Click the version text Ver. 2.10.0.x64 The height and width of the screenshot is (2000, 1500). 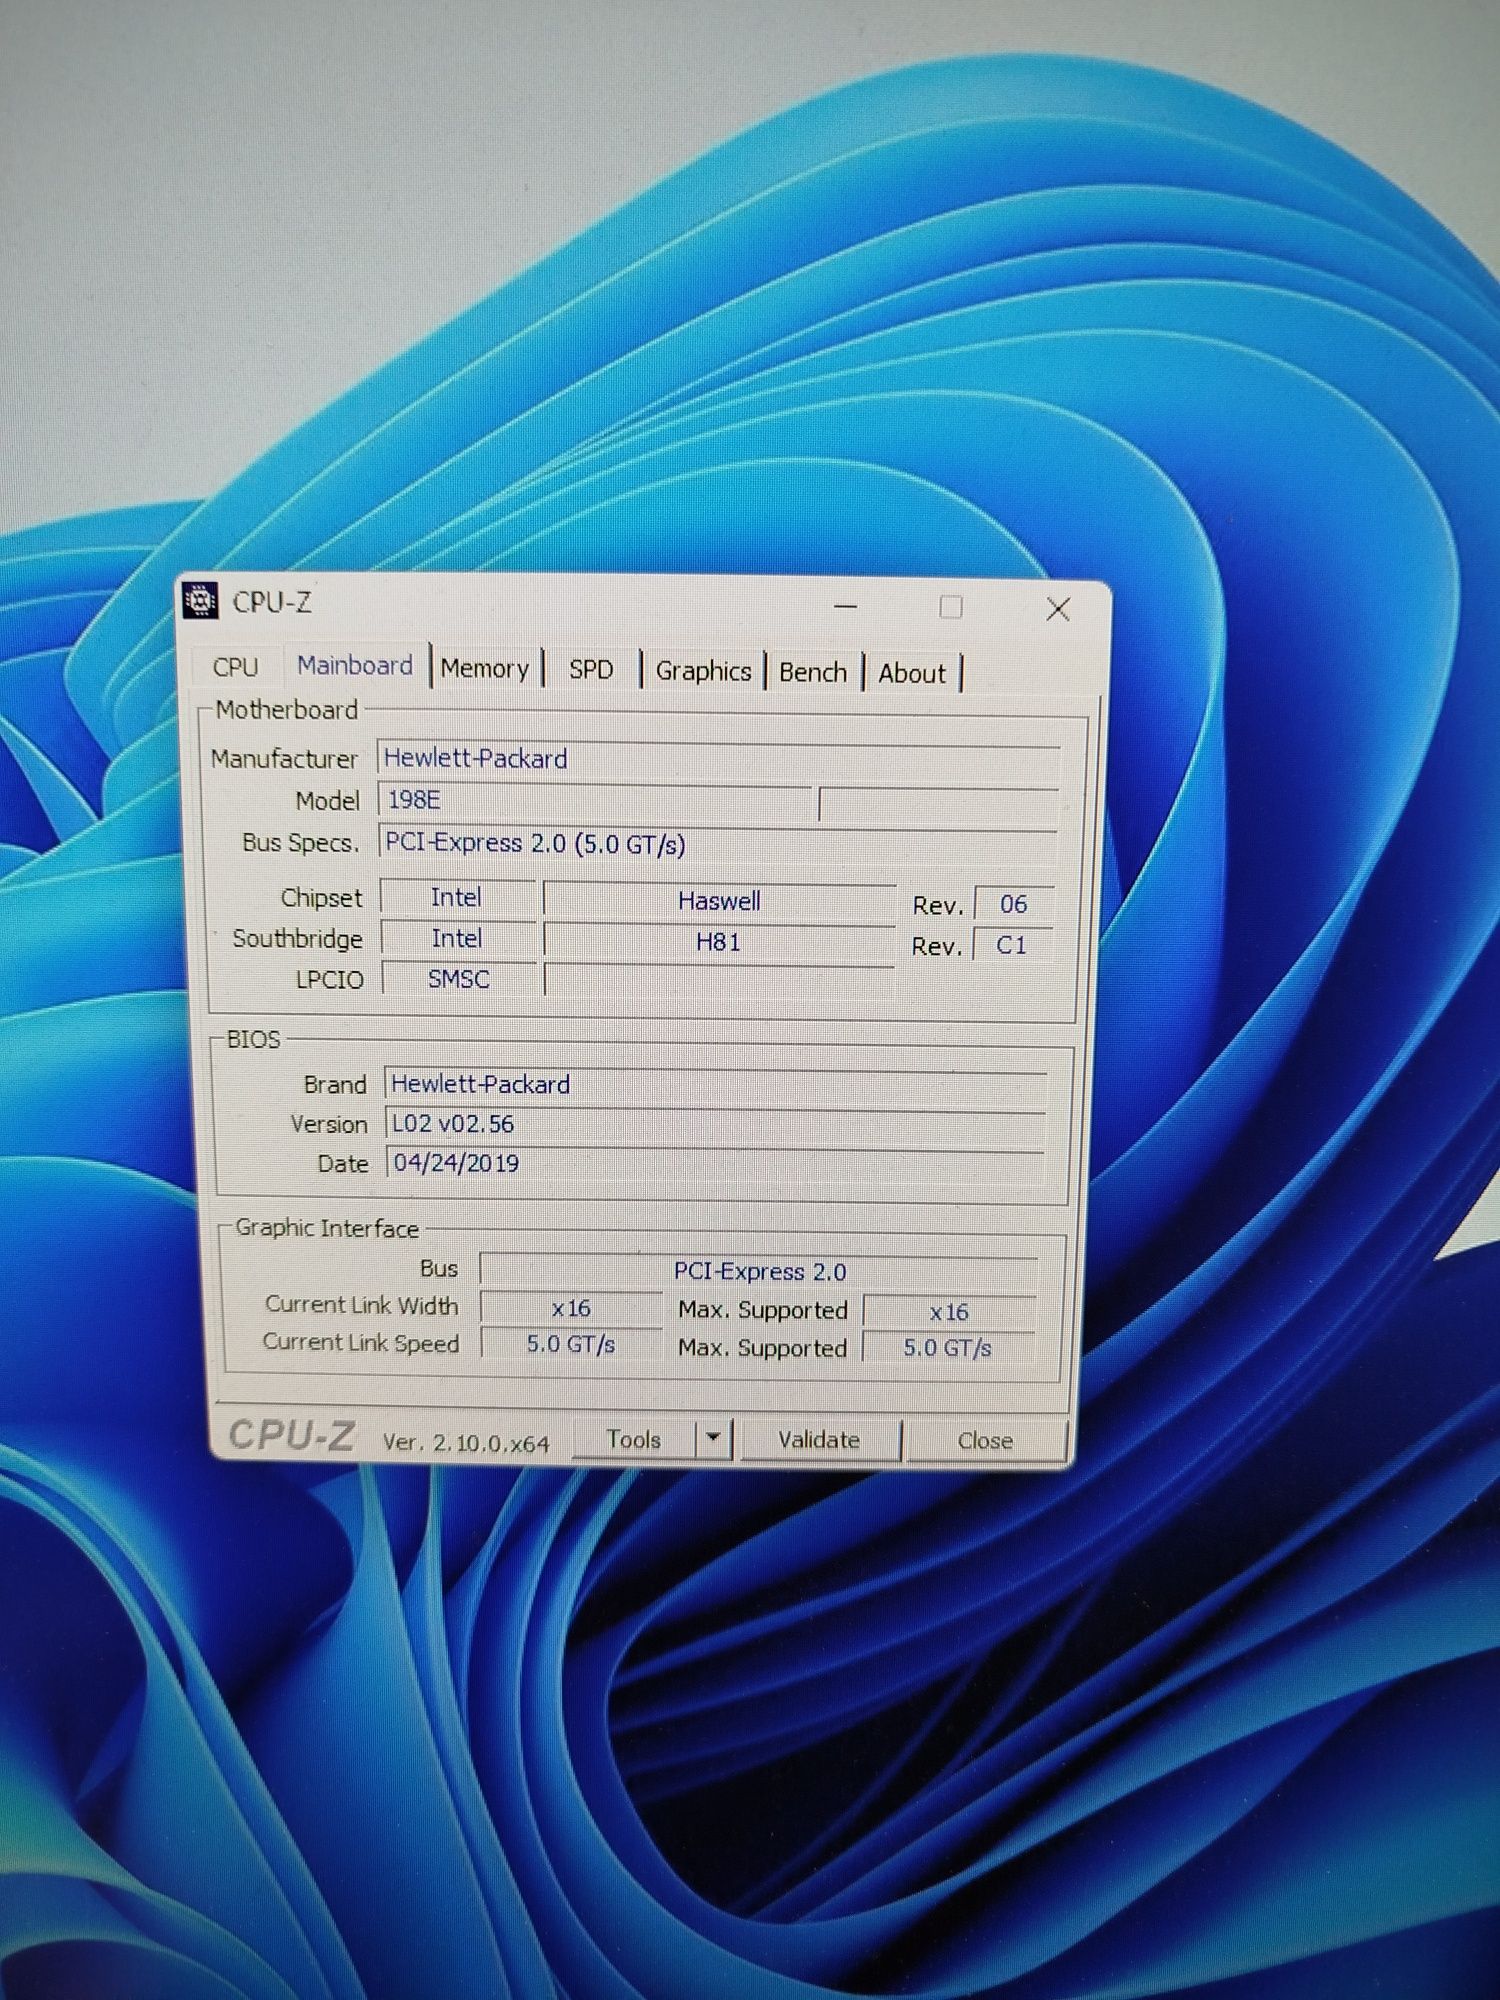(x=466, y=1443)
